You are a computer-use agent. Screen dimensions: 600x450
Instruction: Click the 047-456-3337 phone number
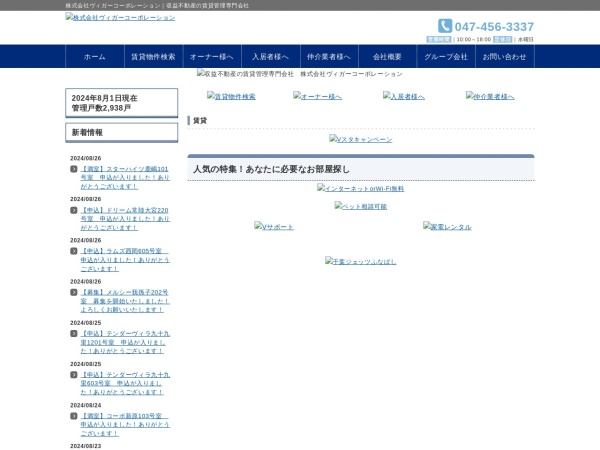pos(494,27)
